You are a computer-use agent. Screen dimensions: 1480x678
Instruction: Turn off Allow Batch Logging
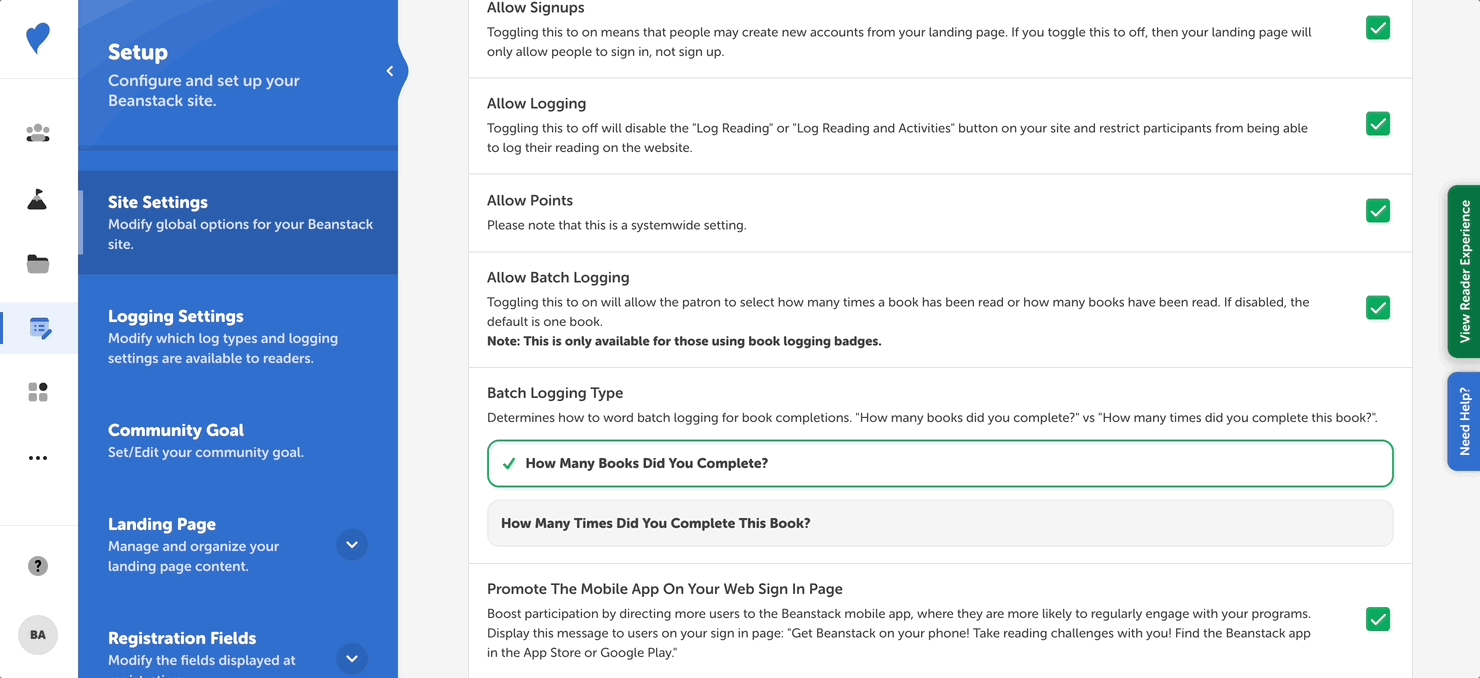1377,307
